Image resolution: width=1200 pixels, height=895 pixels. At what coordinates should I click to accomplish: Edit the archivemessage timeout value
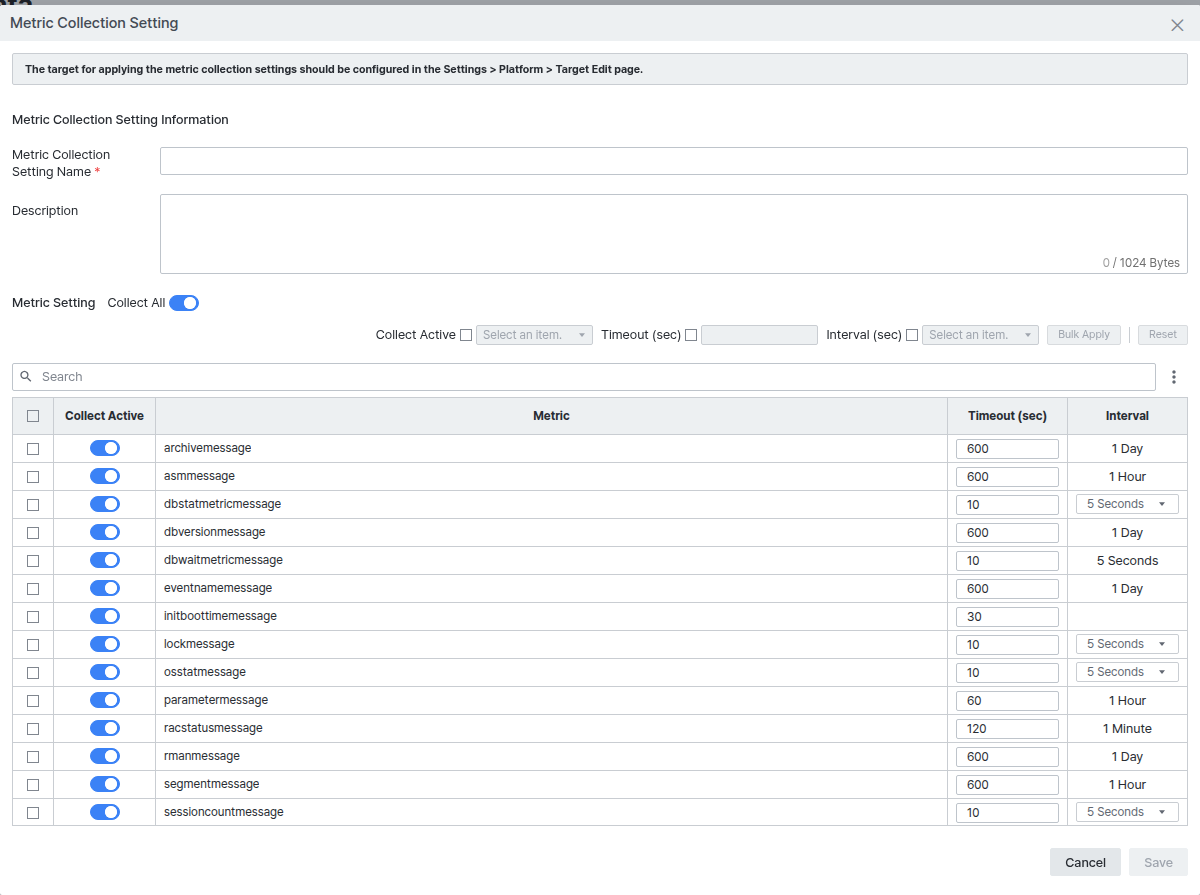1007,449
